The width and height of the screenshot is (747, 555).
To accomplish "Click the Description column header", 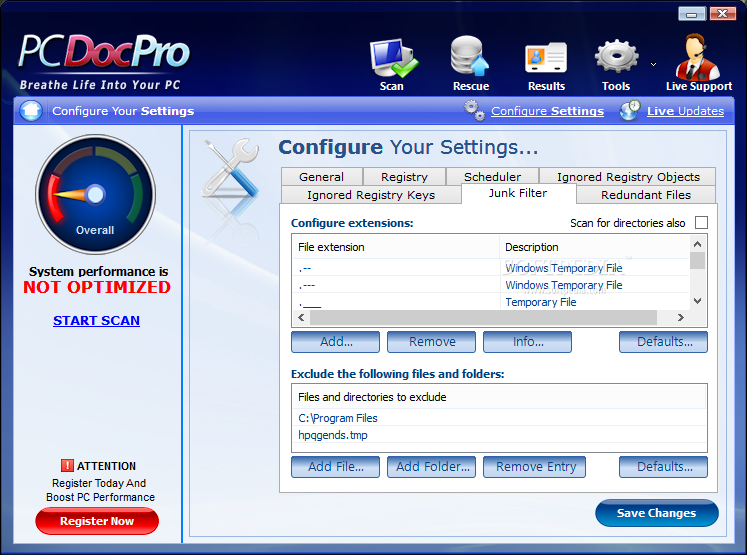I will pos(595,247).
